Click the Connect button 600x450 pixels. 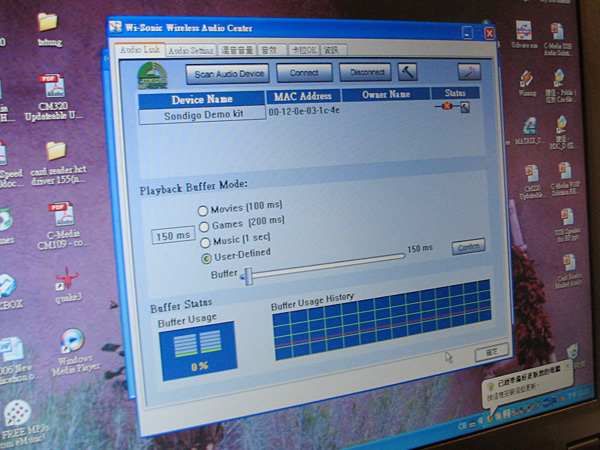pos(303,74)
